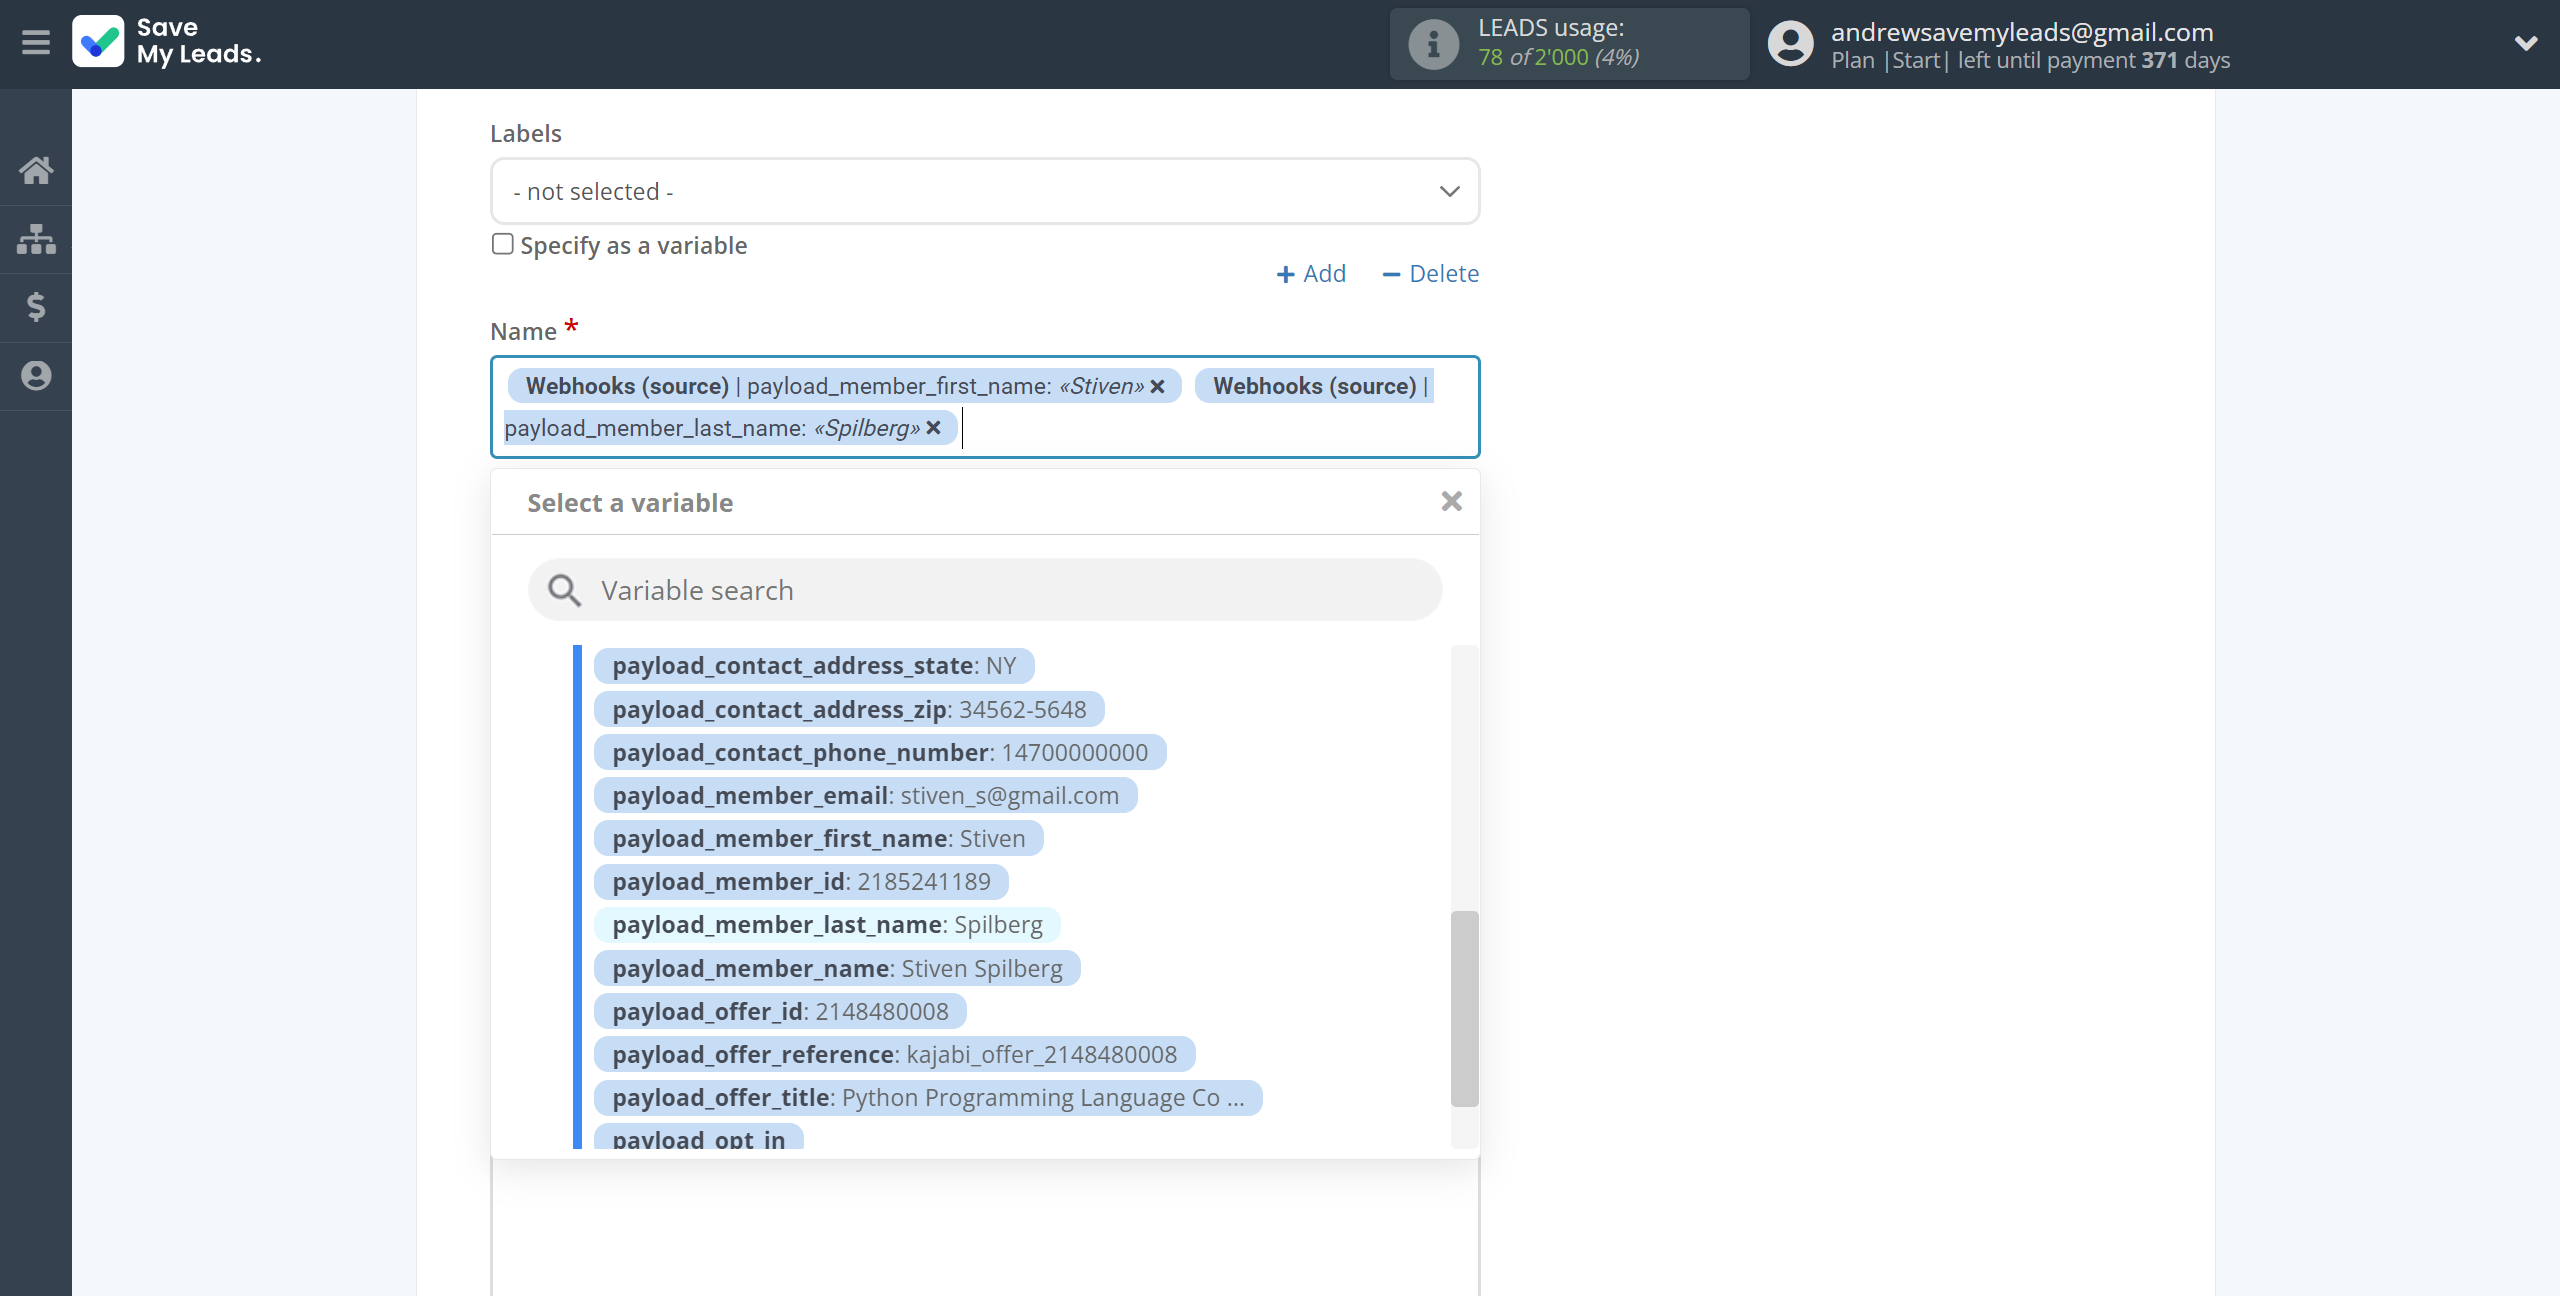
Task: Click the Delete link
Action: pyautogui.click(x=1430, y=274)
